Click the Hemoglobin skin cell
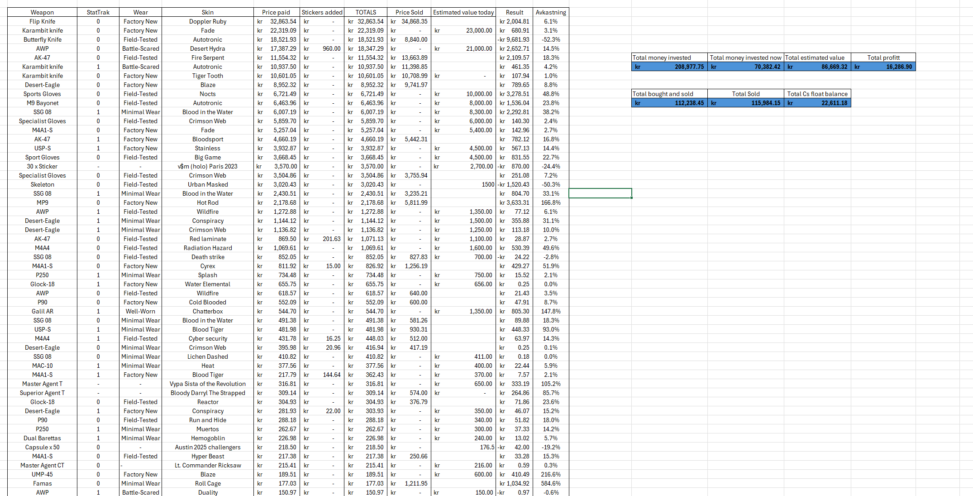This screenshot has width=973, height=496. (x=207, y=437)
